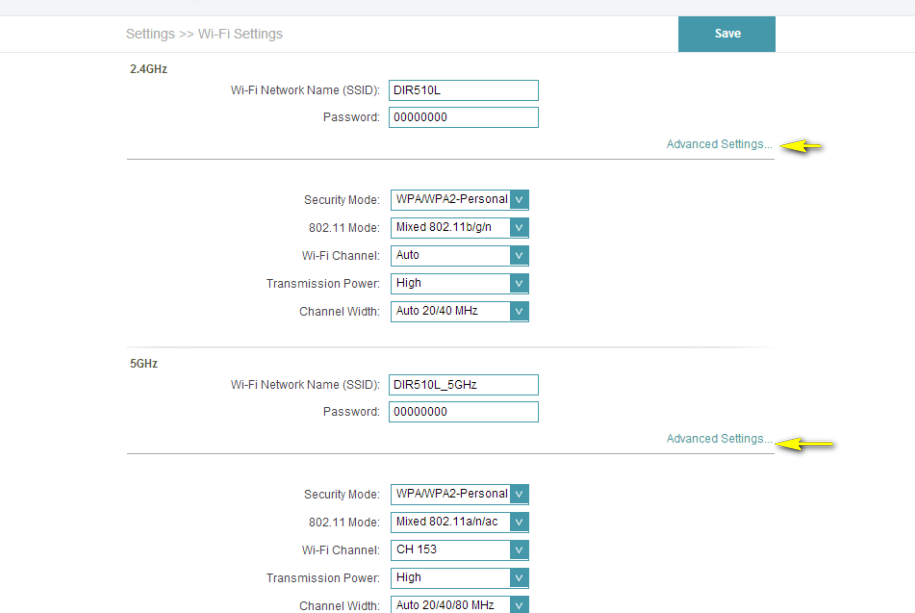Expand the 5GHz Security Mode dropdown
Screen dimensions: 915x613
459,494
